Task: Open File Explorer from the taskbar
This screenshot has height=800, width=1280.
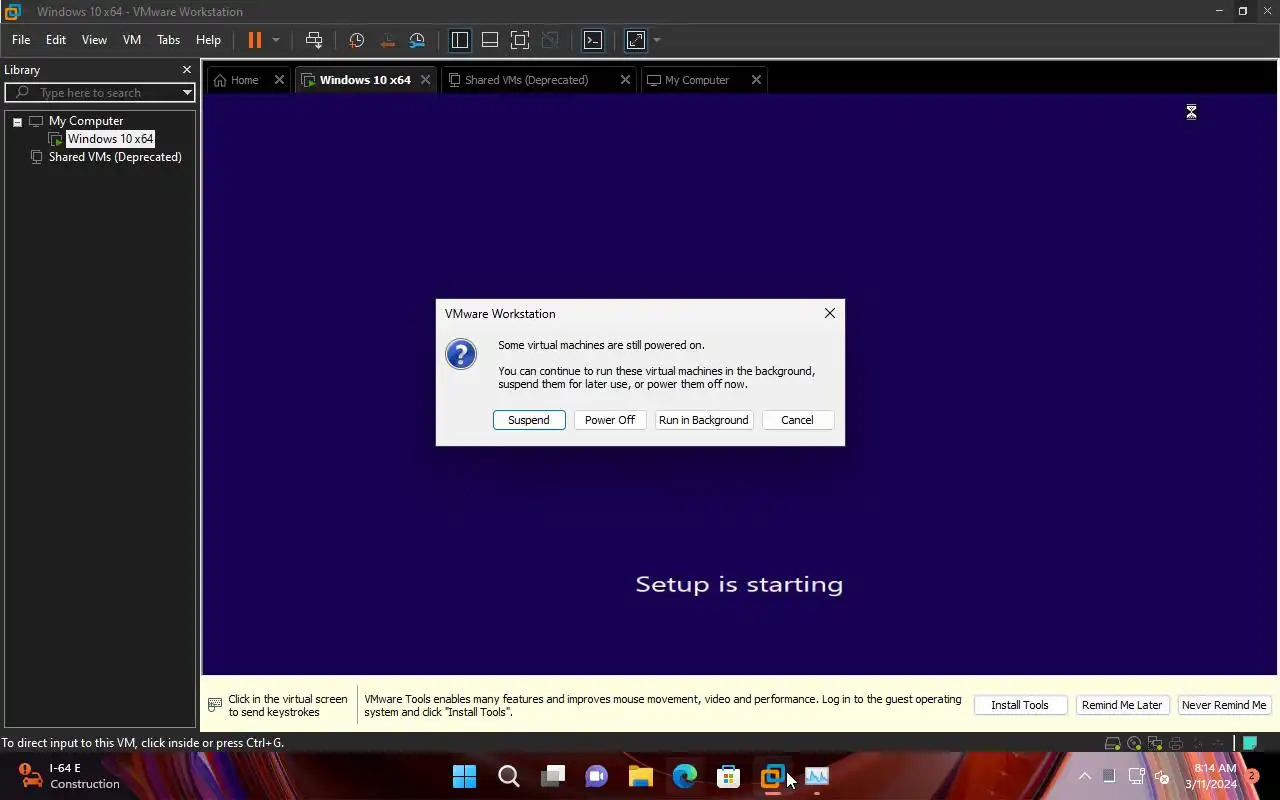Action: coord(641,776)
